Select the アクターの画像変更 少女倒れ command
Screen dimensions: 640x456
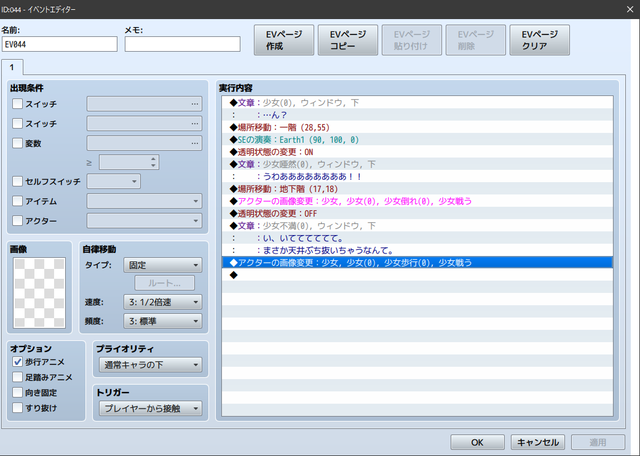417,201
